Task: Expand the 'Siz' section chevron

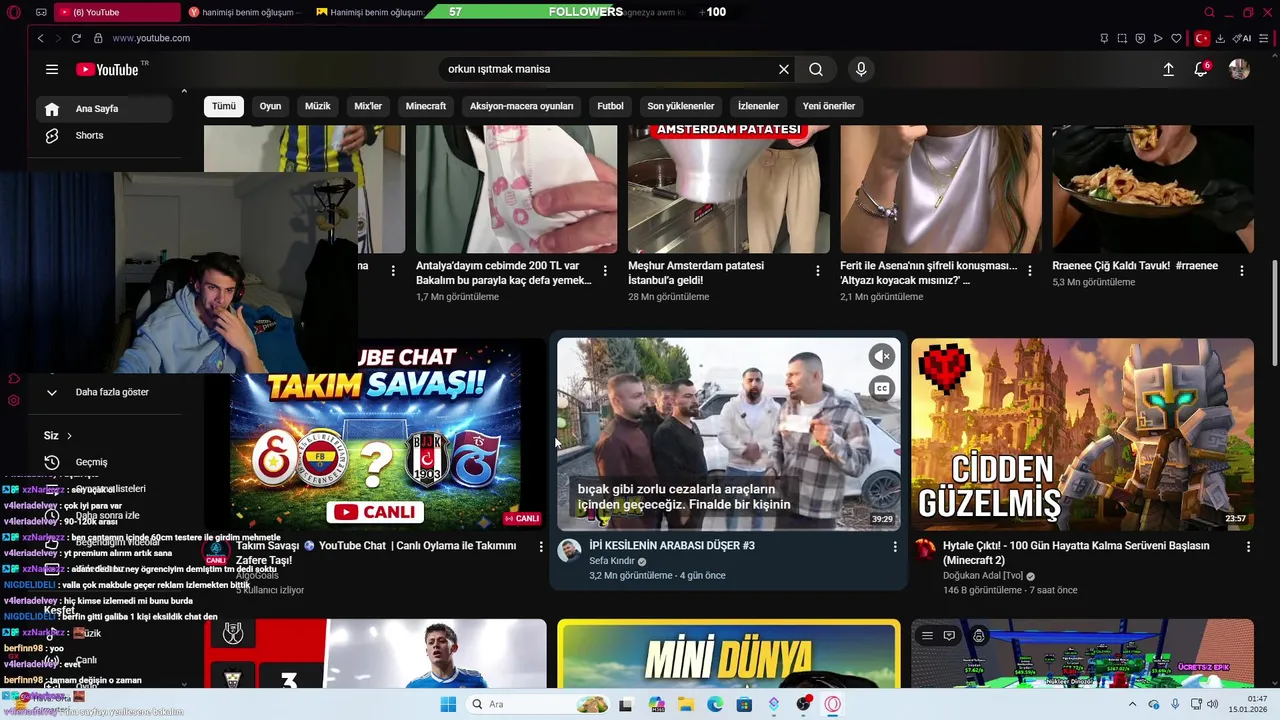Action: [x=69, y=436]
